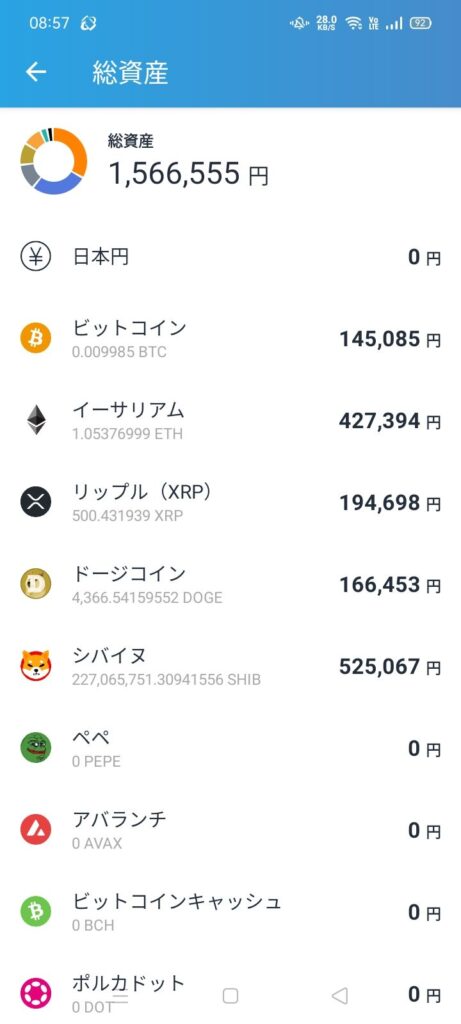Select リップル（XRP） entry
Screen dimensions: 461x1024
tap(230, 502)
